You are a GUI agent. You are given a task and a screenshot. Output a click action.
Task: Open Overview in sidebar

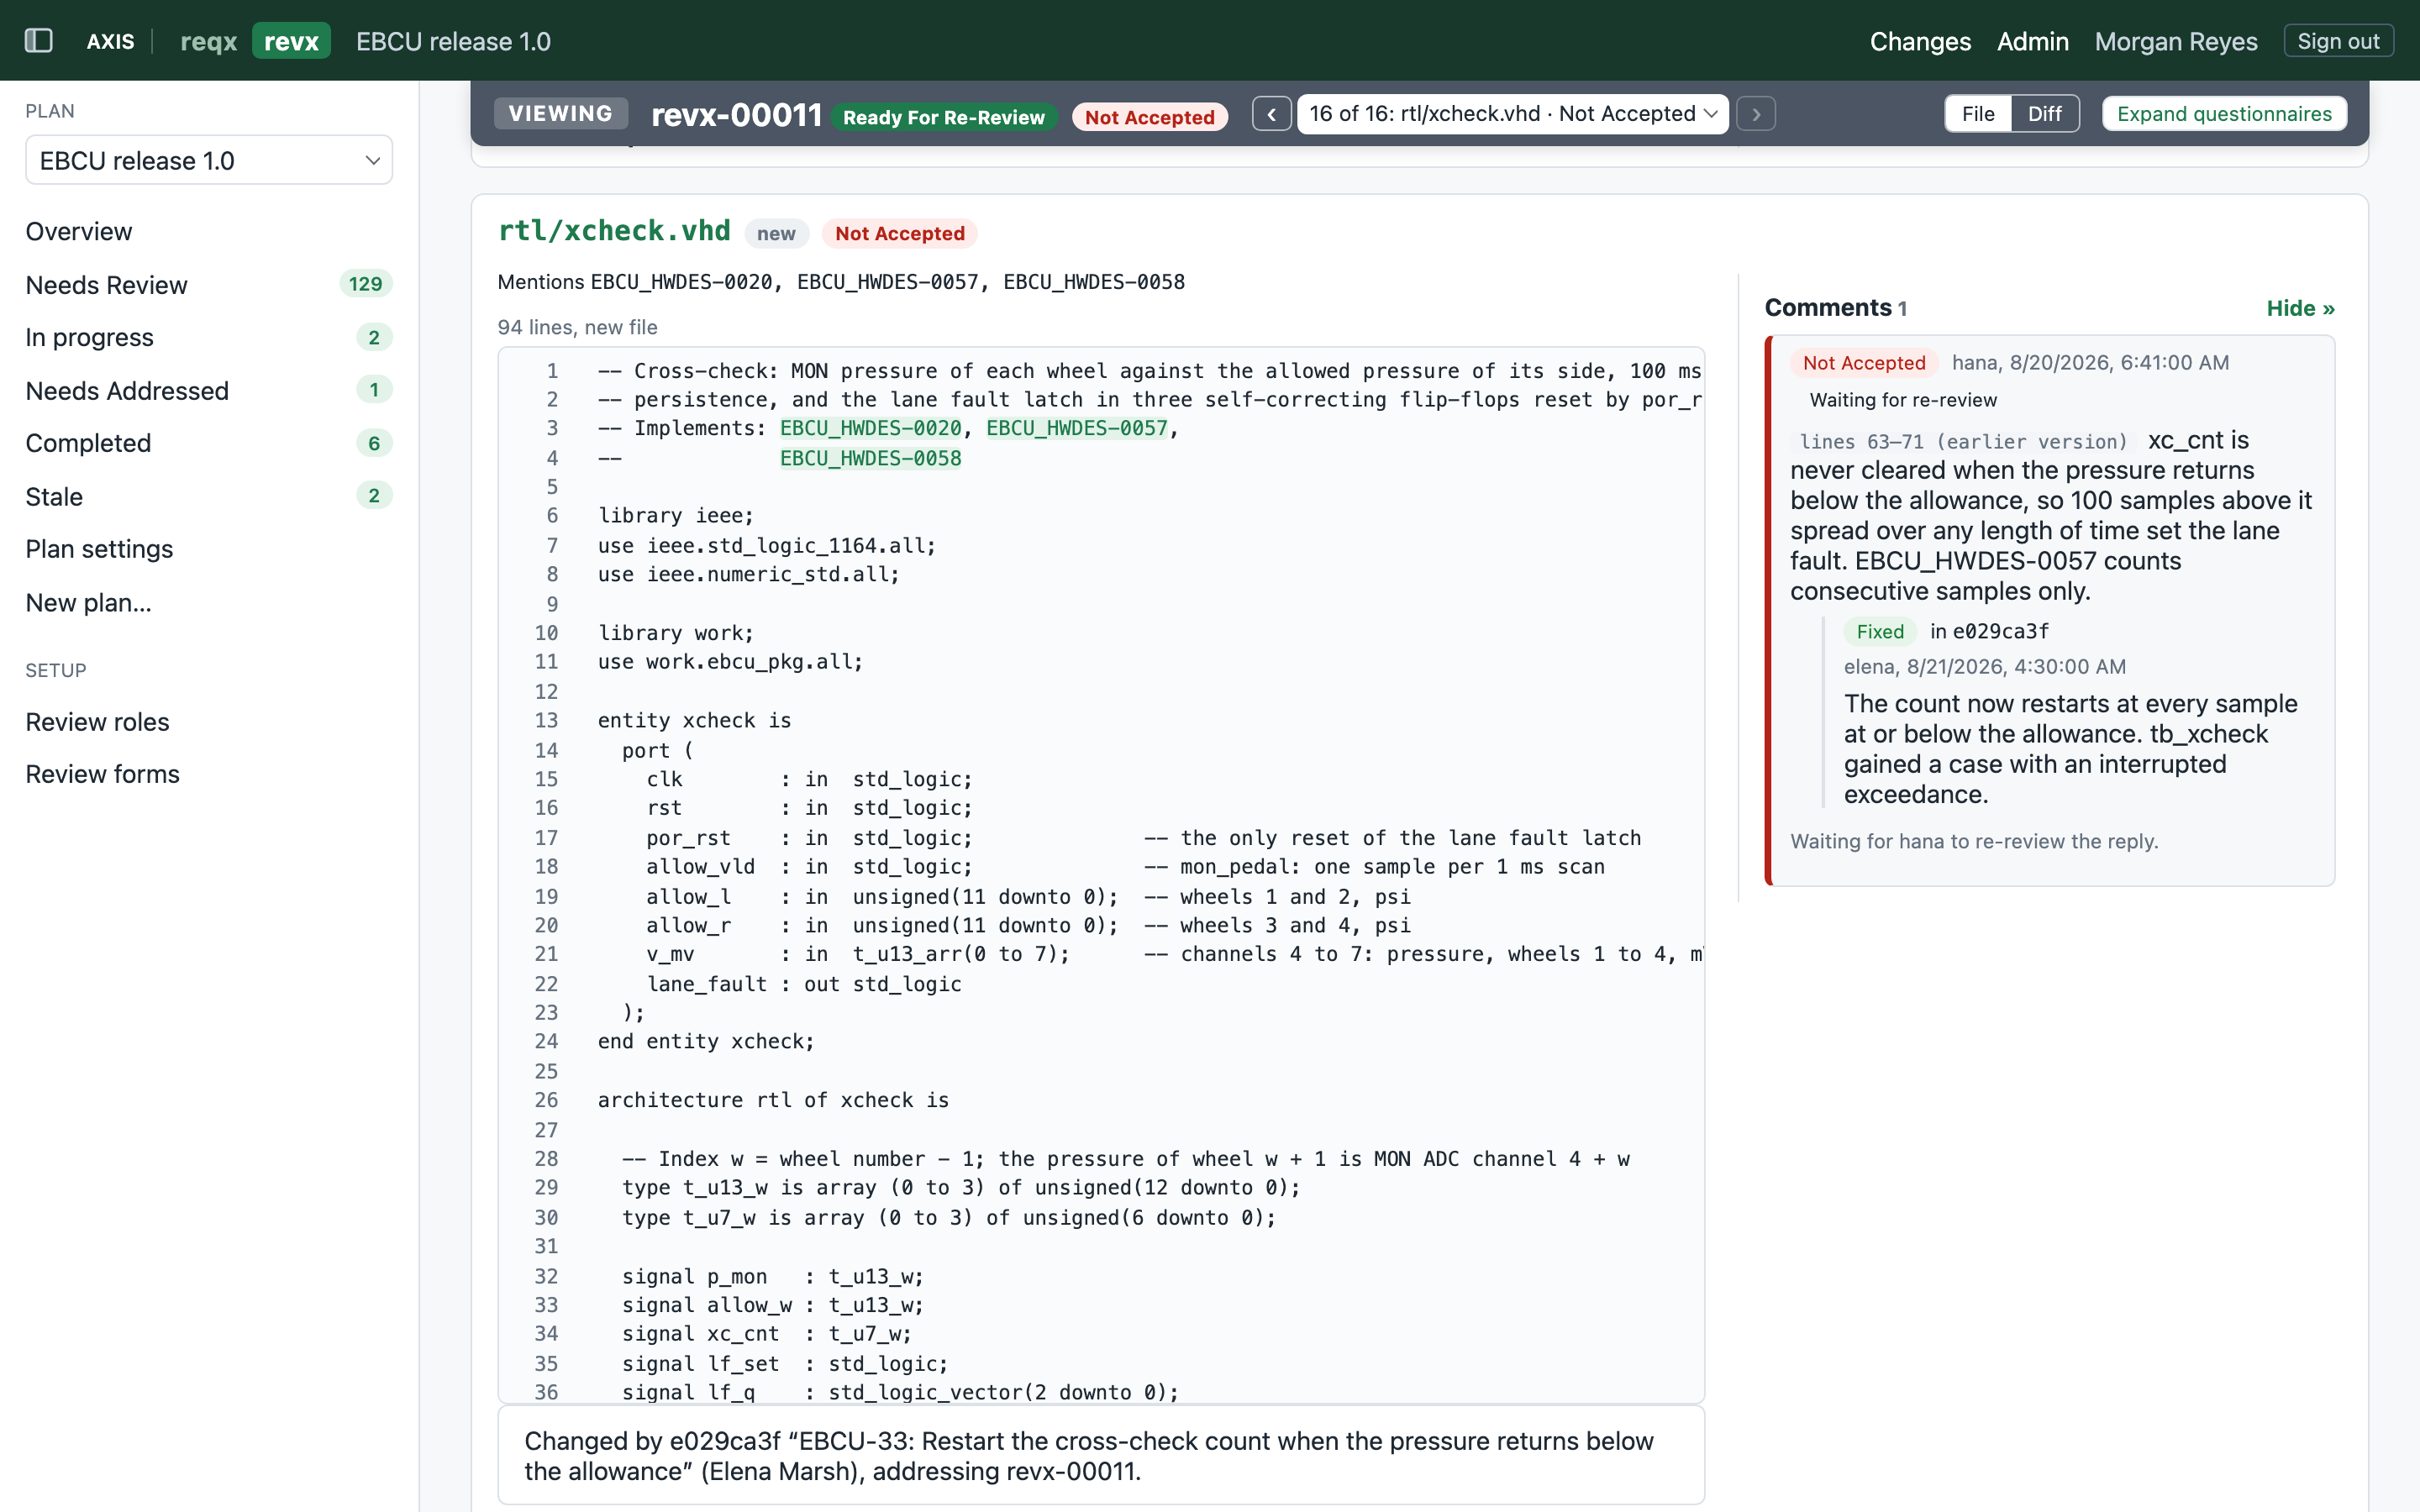pyautogui.click(x=79, y=231)
